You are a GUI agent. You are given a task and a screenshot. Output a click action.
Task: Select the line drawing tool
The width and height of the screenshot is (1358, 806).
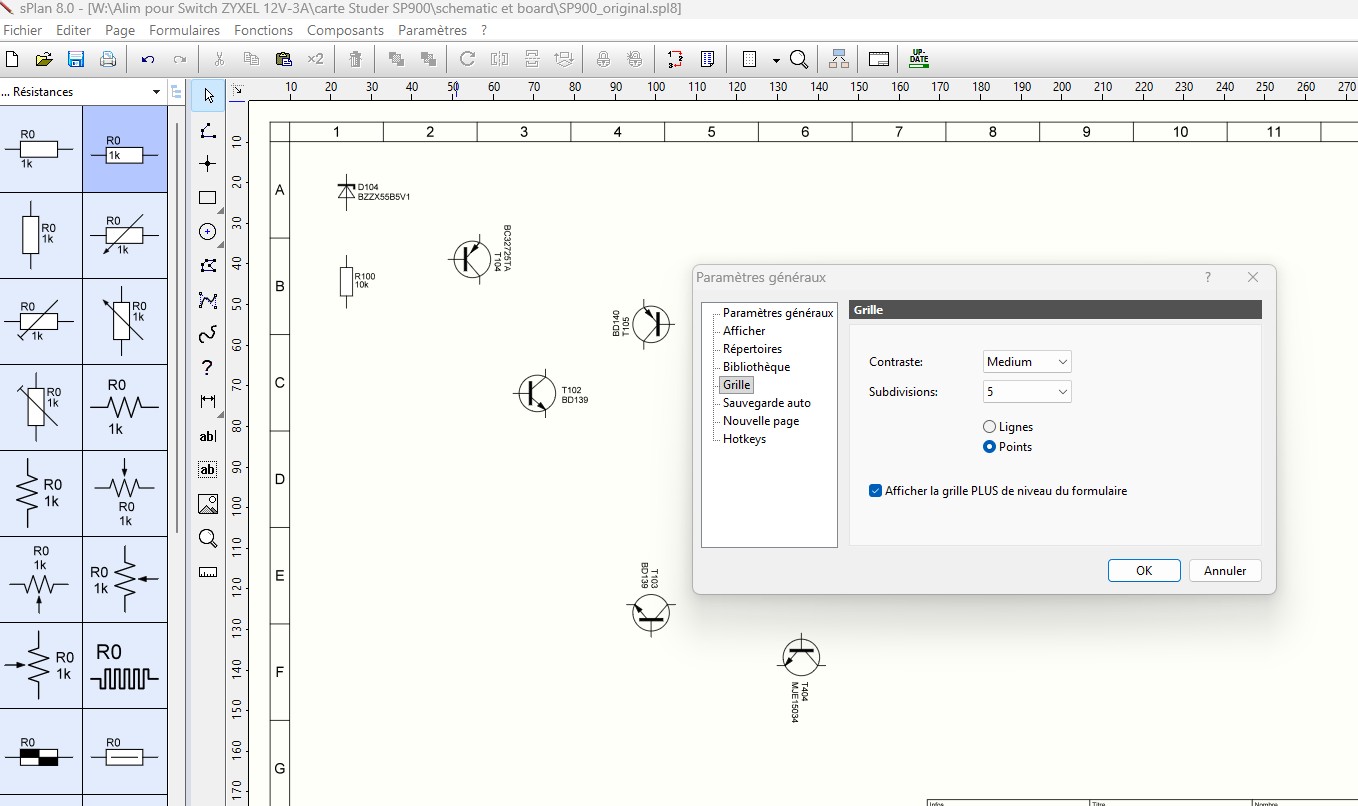coord(208,130)
